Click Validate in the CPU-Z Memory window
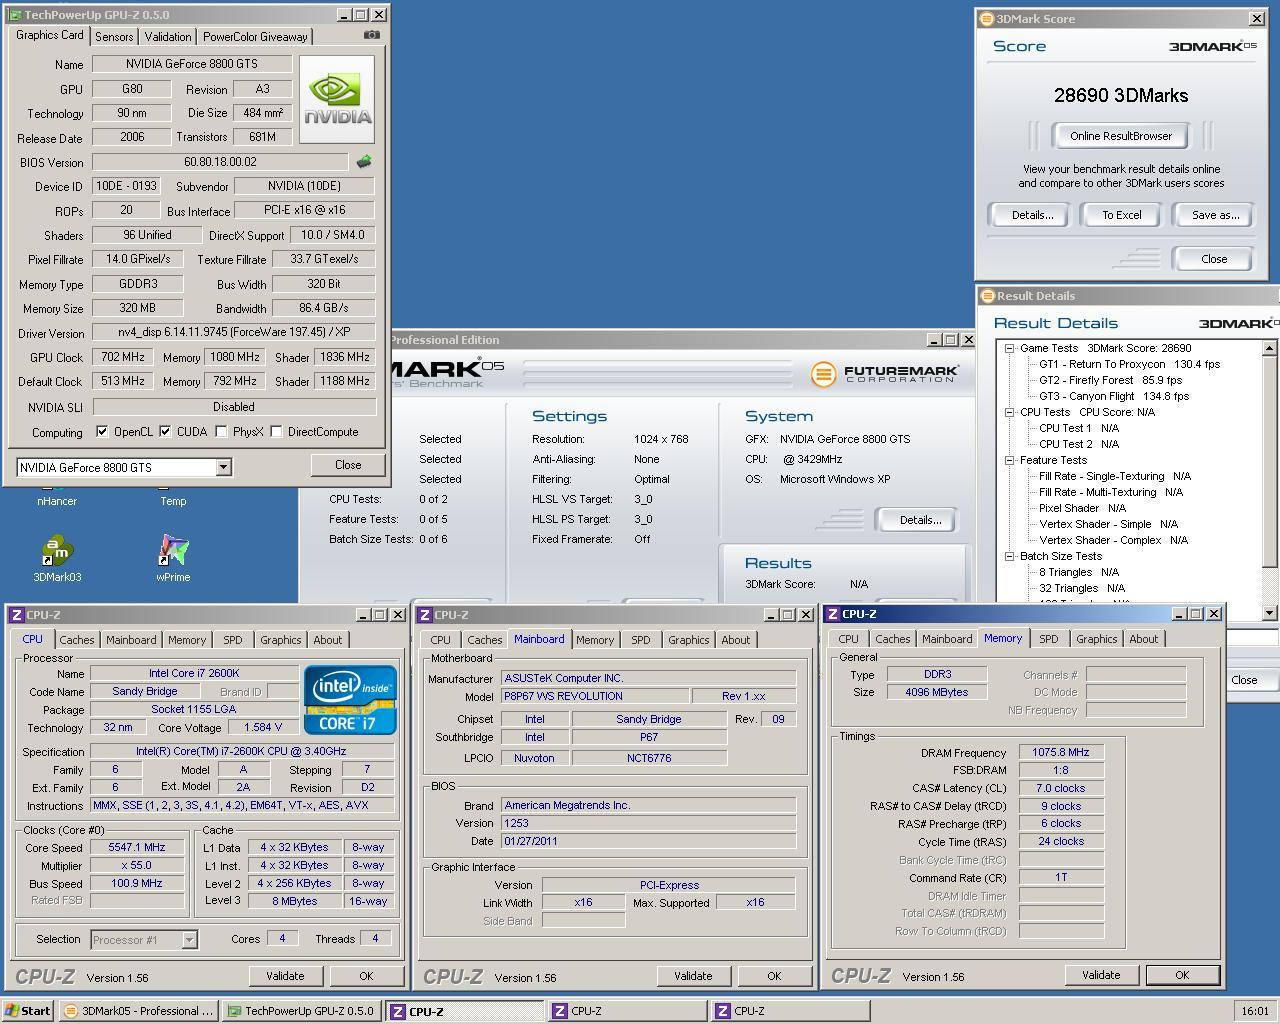 [1100, 975]
